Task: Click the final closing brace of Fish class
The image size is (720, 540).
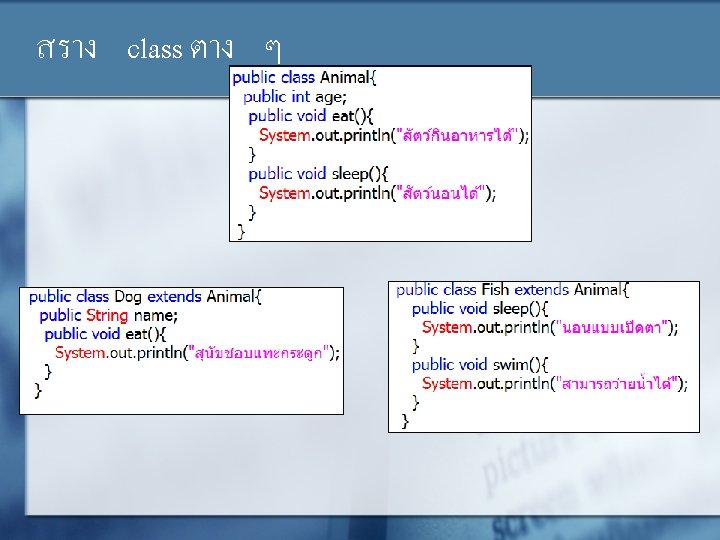Action: [x=405, y=421]
